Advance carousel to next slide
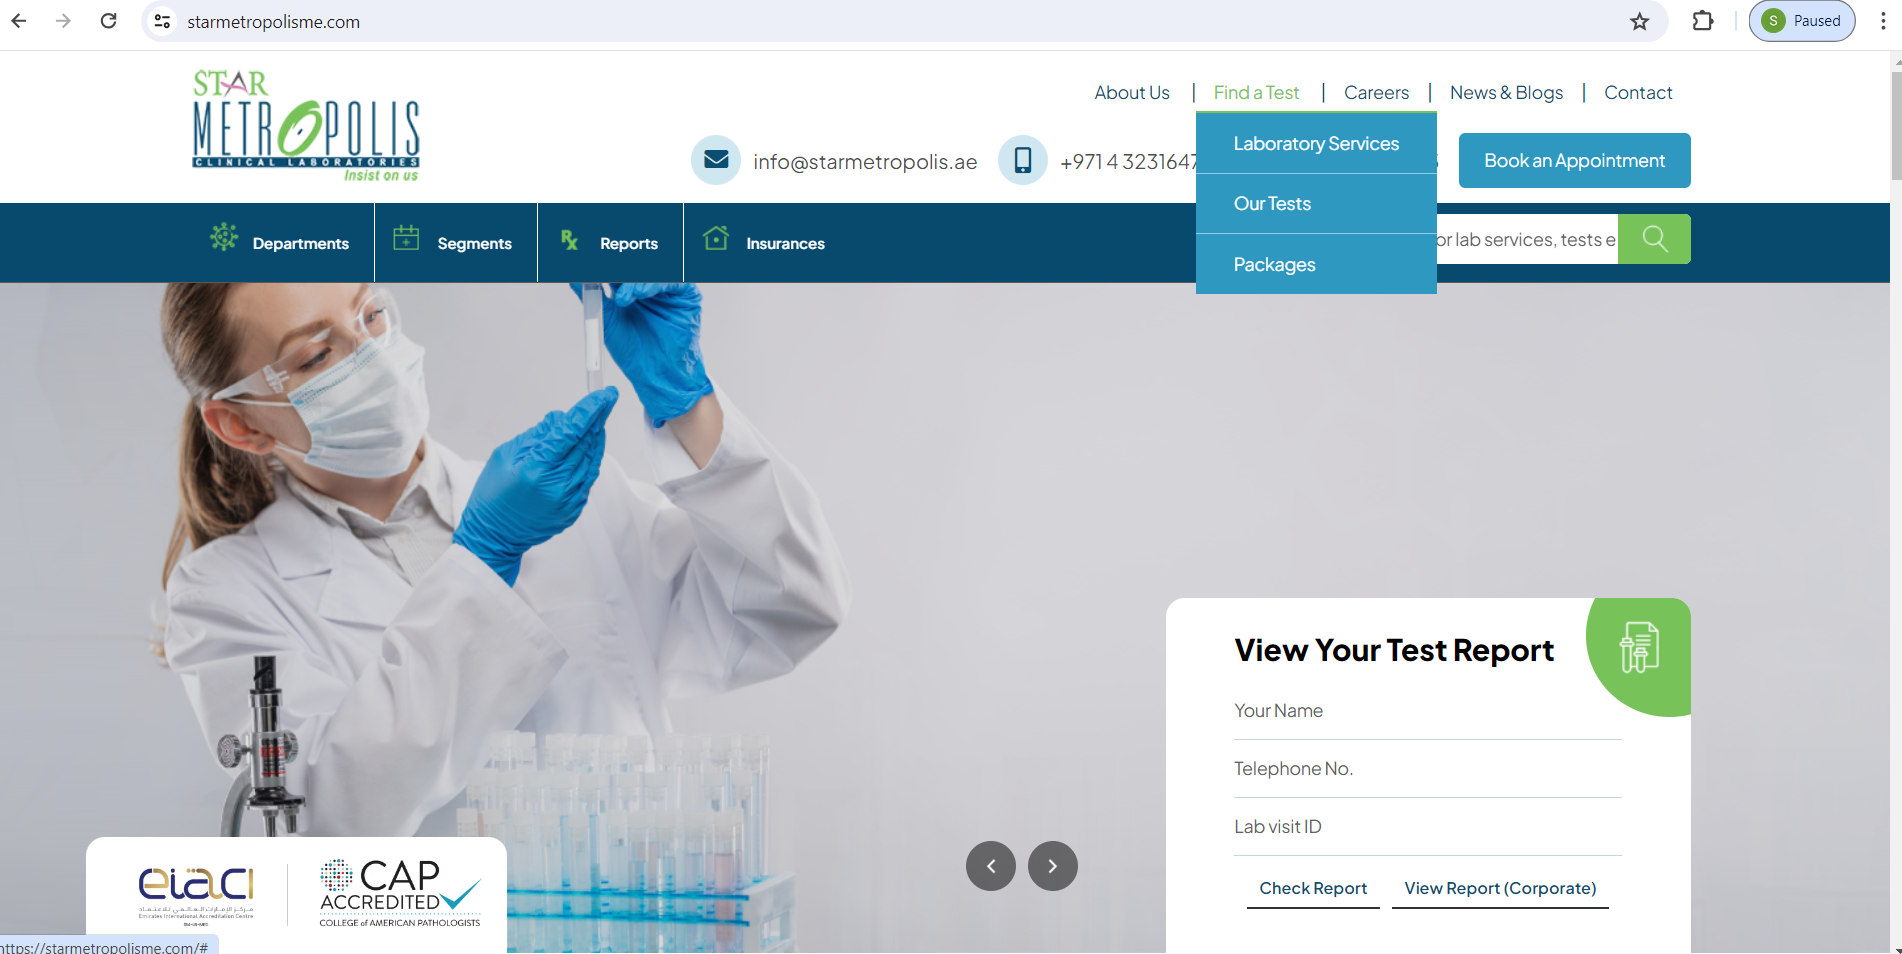This screenshot has height=954, width=1902. (x=1052, y=866)
